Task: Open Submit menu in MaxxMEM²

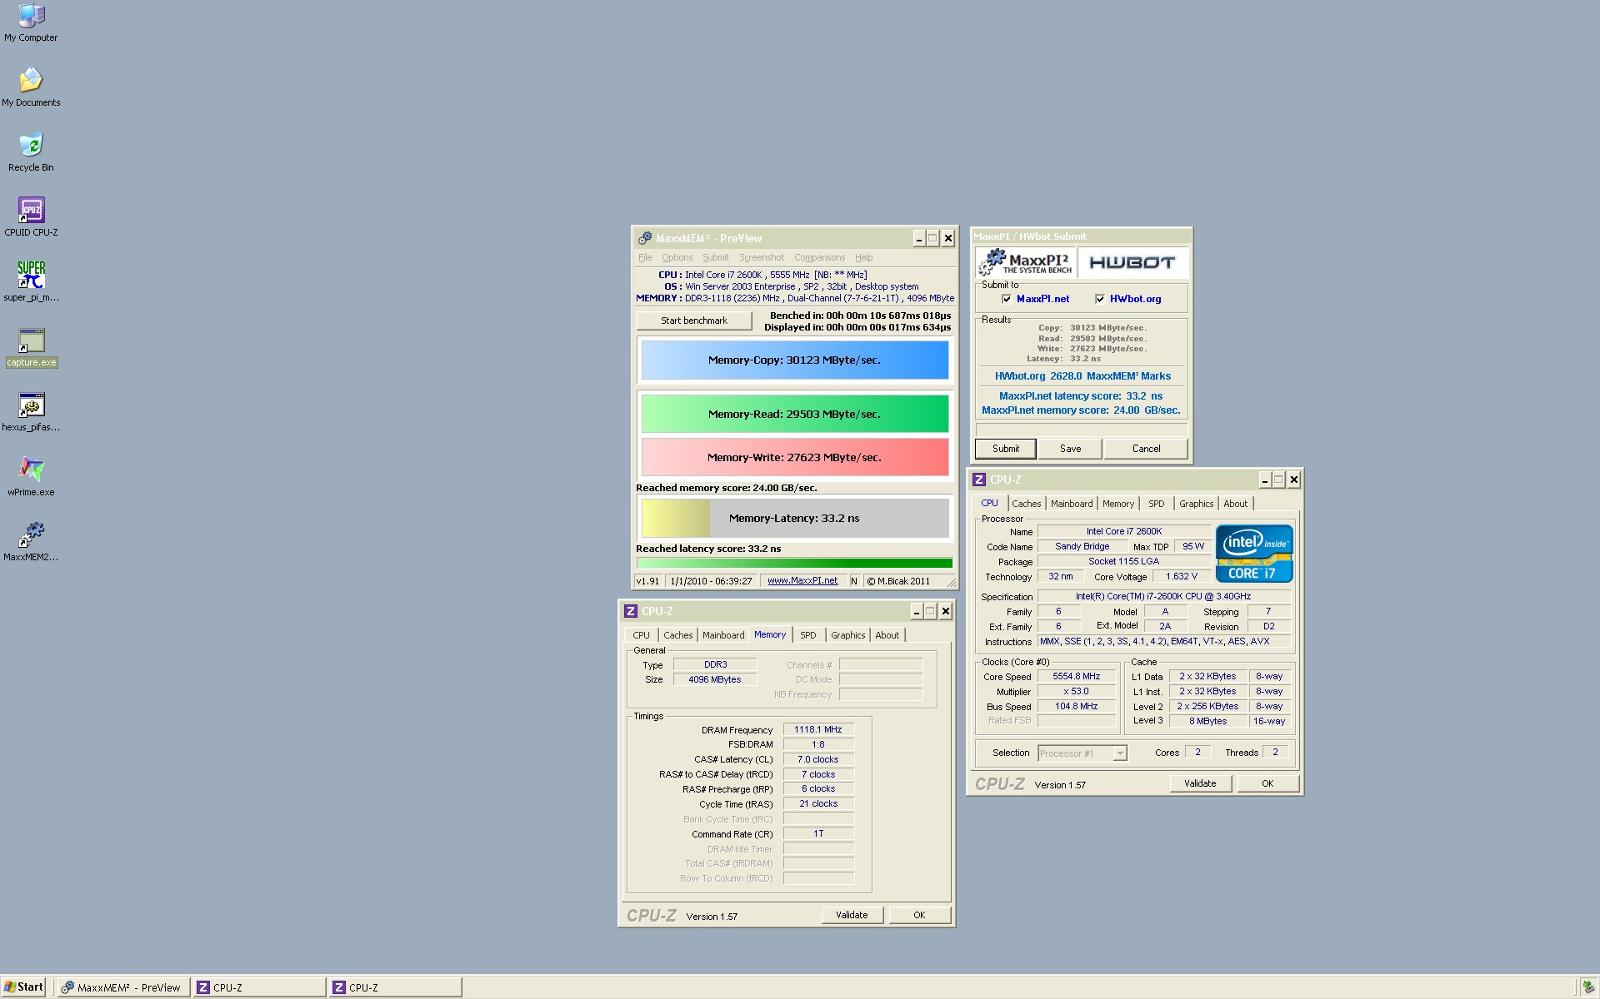Action: (716, 258)
